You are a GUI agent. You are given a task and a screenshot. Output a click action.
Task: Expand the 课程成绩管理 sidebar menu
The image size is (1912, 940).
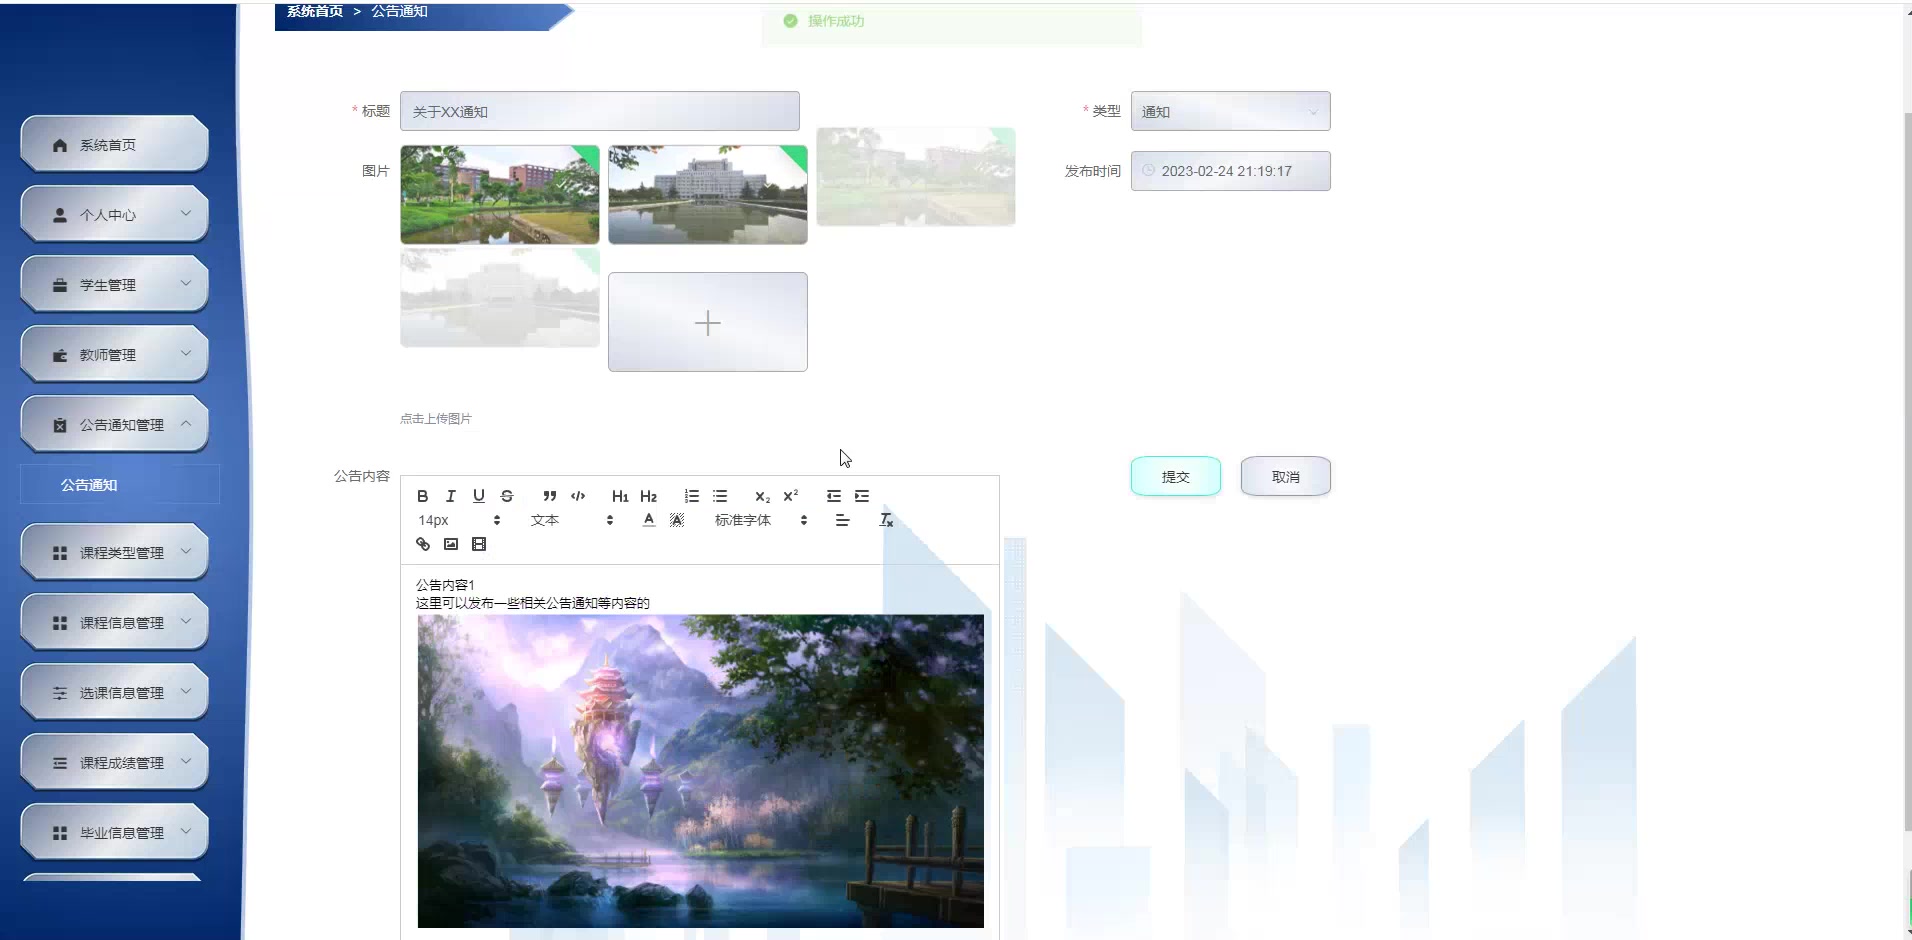114,763
